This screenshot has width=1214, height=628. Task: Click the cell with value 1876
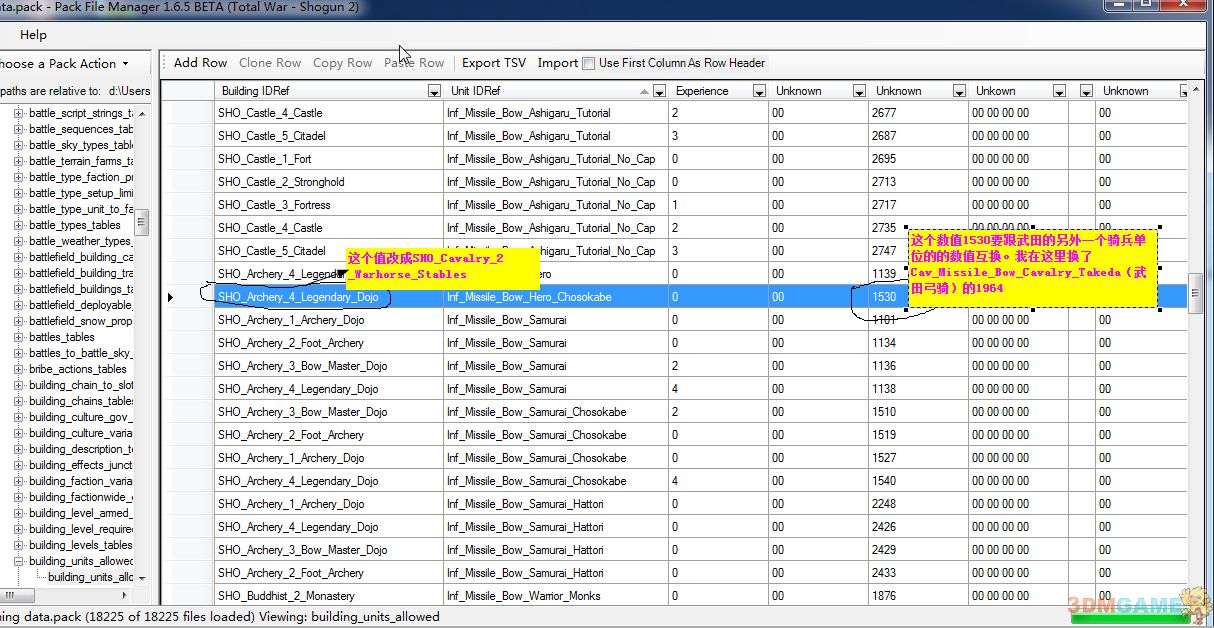(x=918, y=596)
